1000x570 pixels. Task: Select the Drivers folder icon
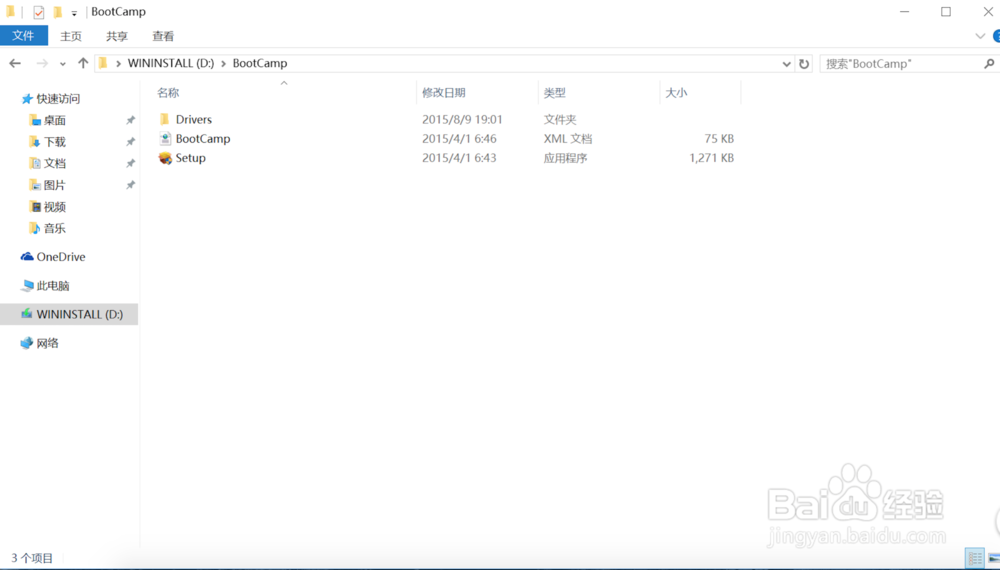[165, 119]
